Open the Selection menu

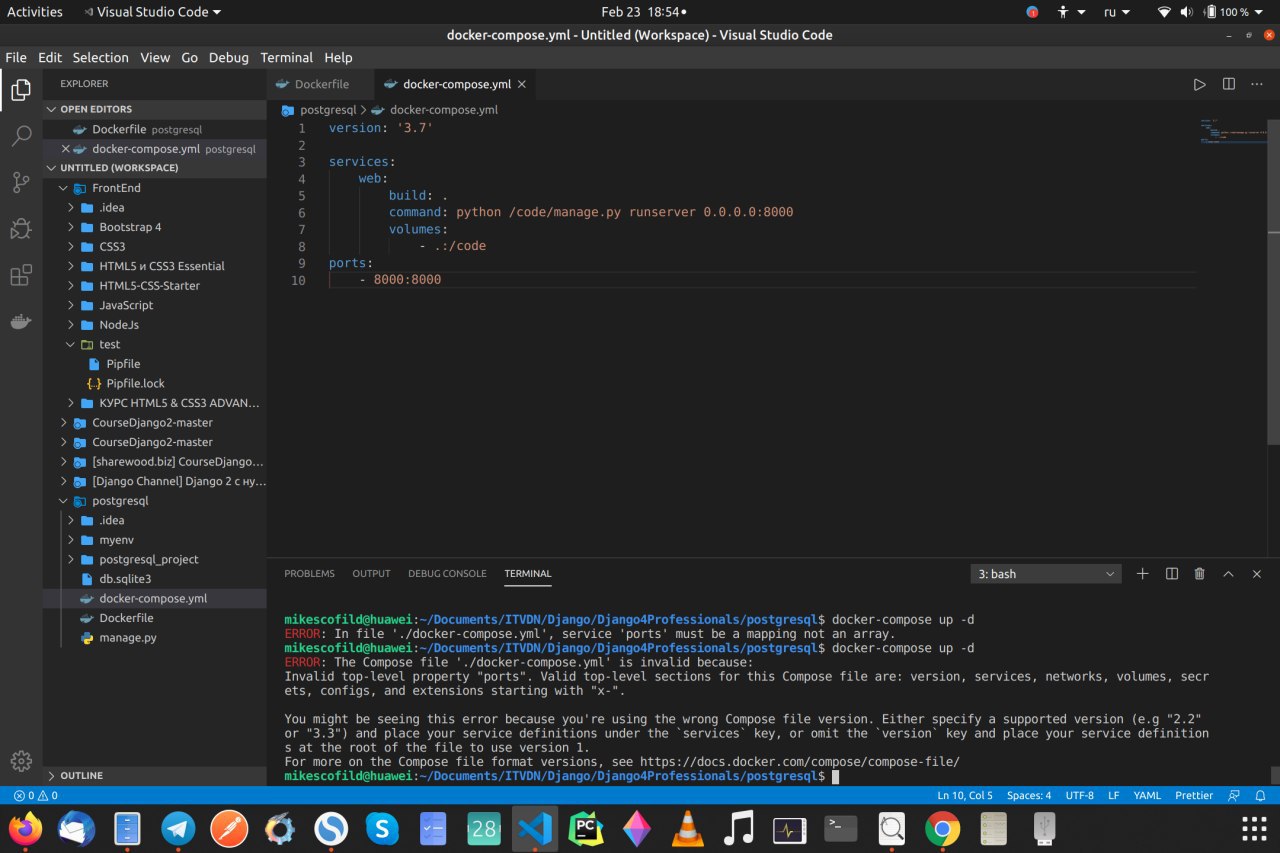100,57
